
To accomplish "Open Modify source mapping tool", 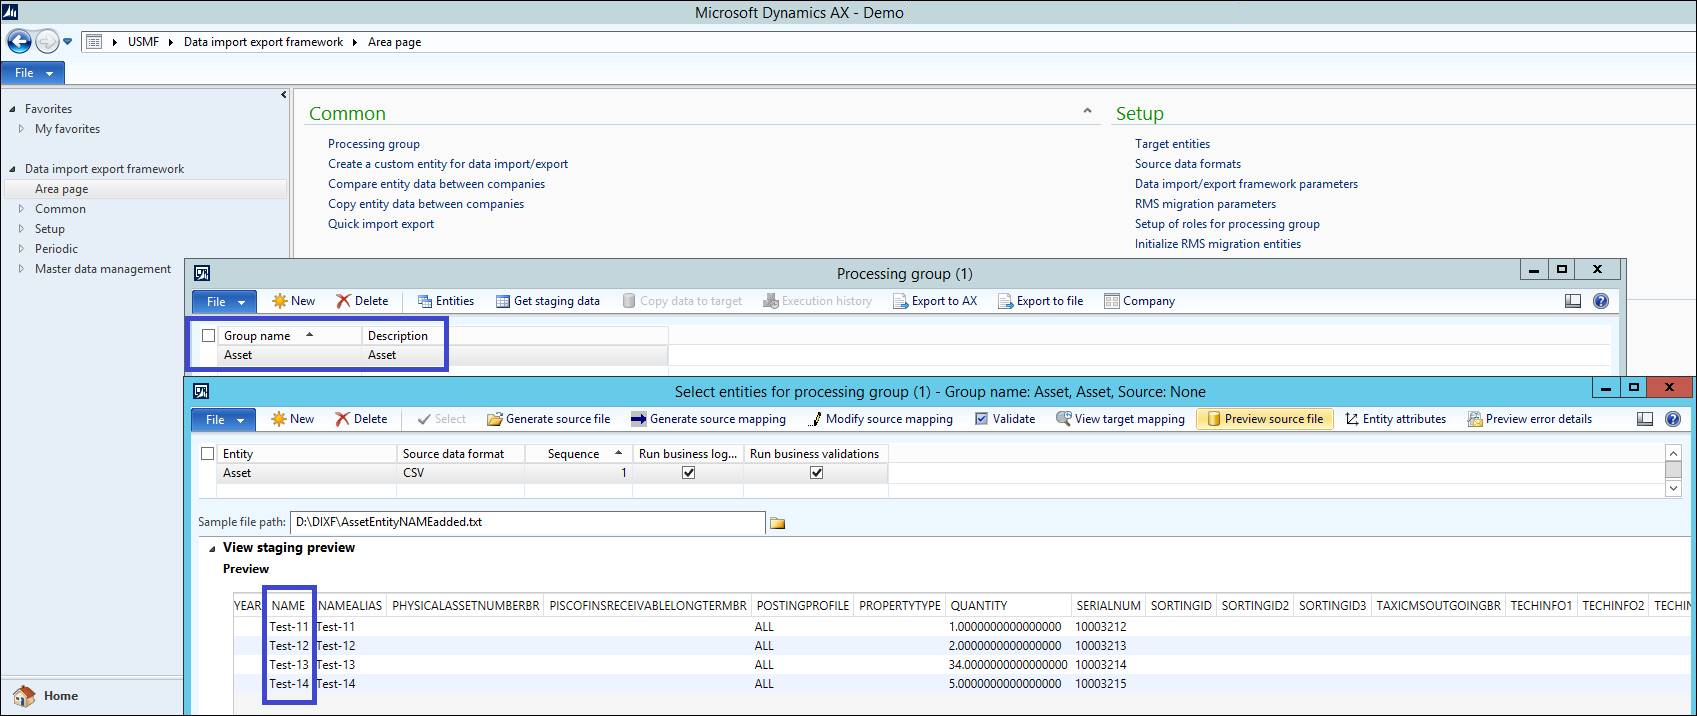I will [880, 419].
